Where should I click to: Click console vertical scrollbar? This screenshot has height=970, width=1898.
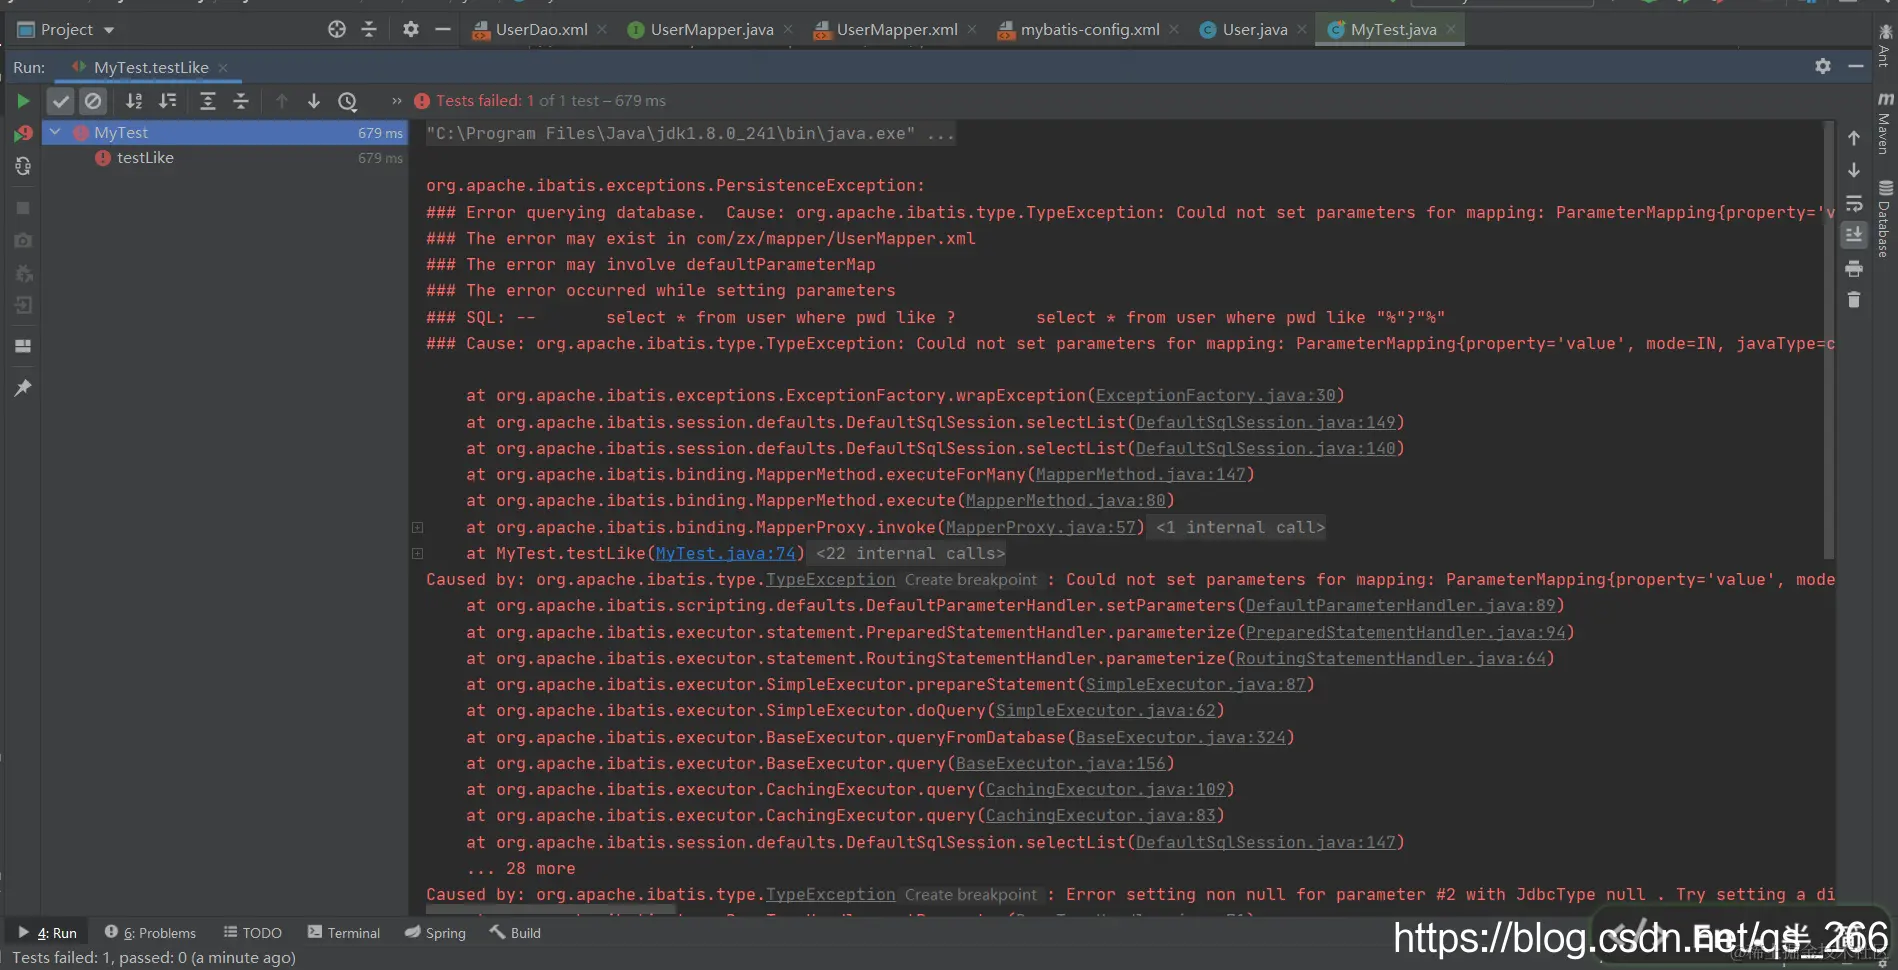click(1829, 340)
